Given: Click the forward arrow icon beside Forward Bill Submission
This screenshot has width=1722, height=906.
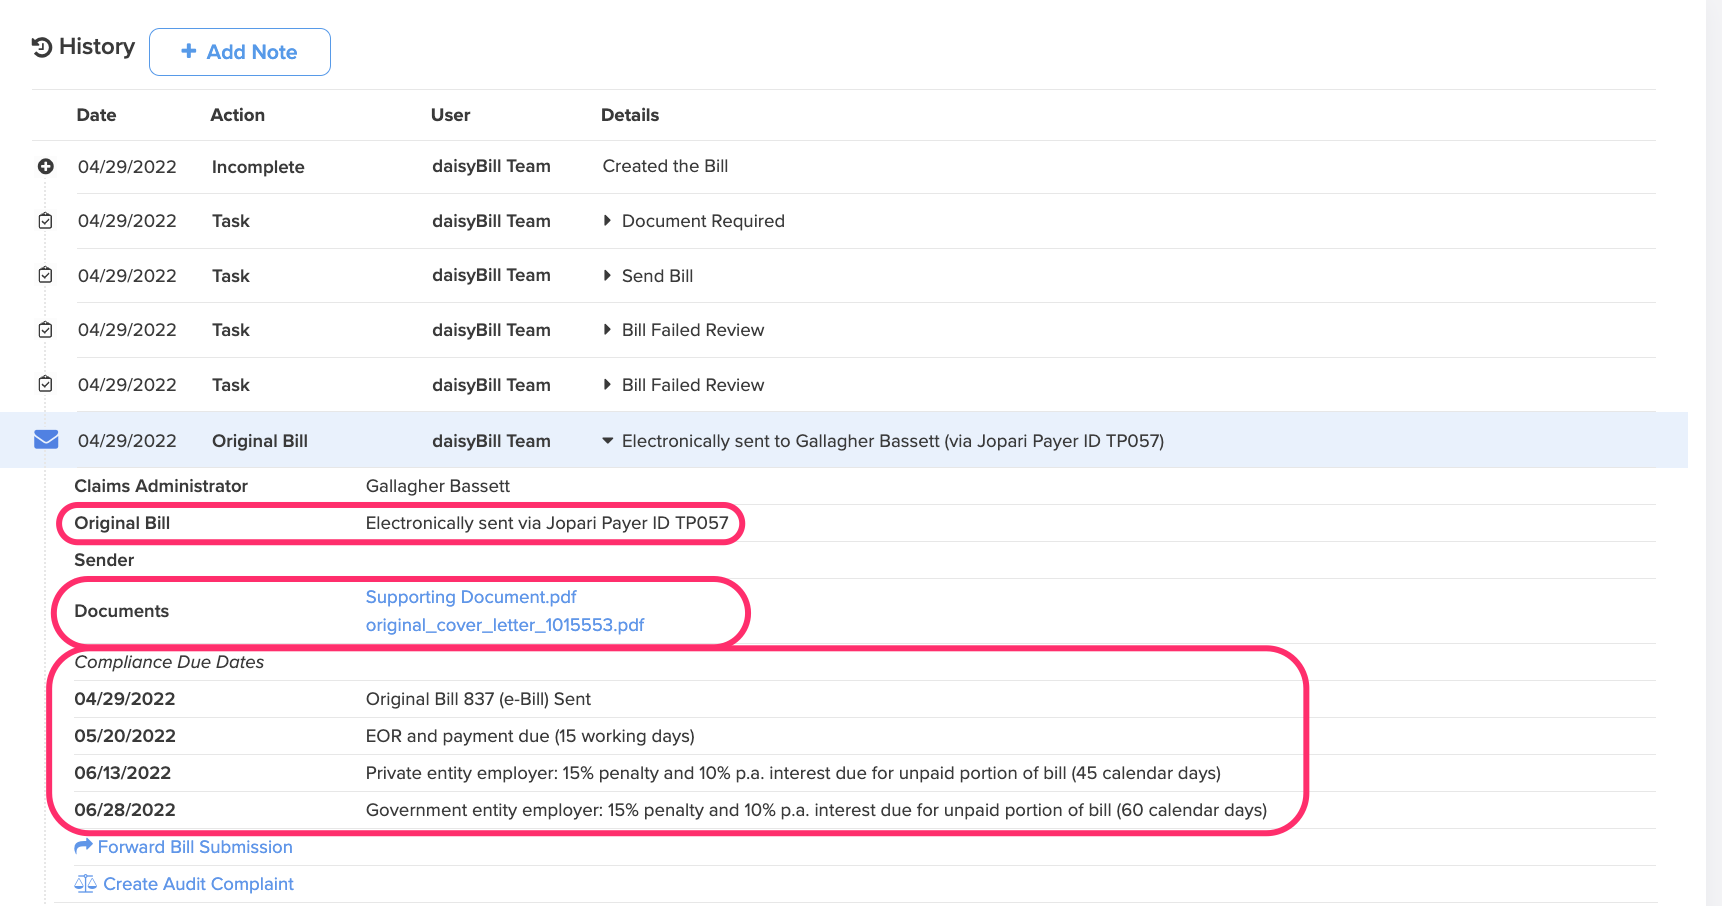Looking at the screenshot, I should point(83,847).
